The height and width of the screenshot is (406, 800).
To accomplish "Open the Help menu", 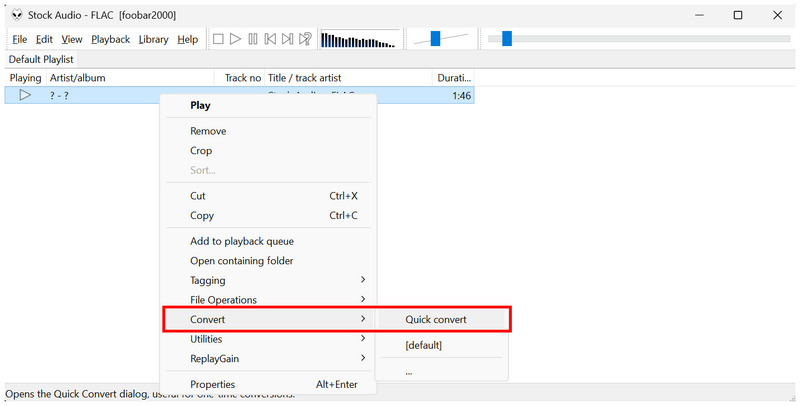I will tap(187, 39).
